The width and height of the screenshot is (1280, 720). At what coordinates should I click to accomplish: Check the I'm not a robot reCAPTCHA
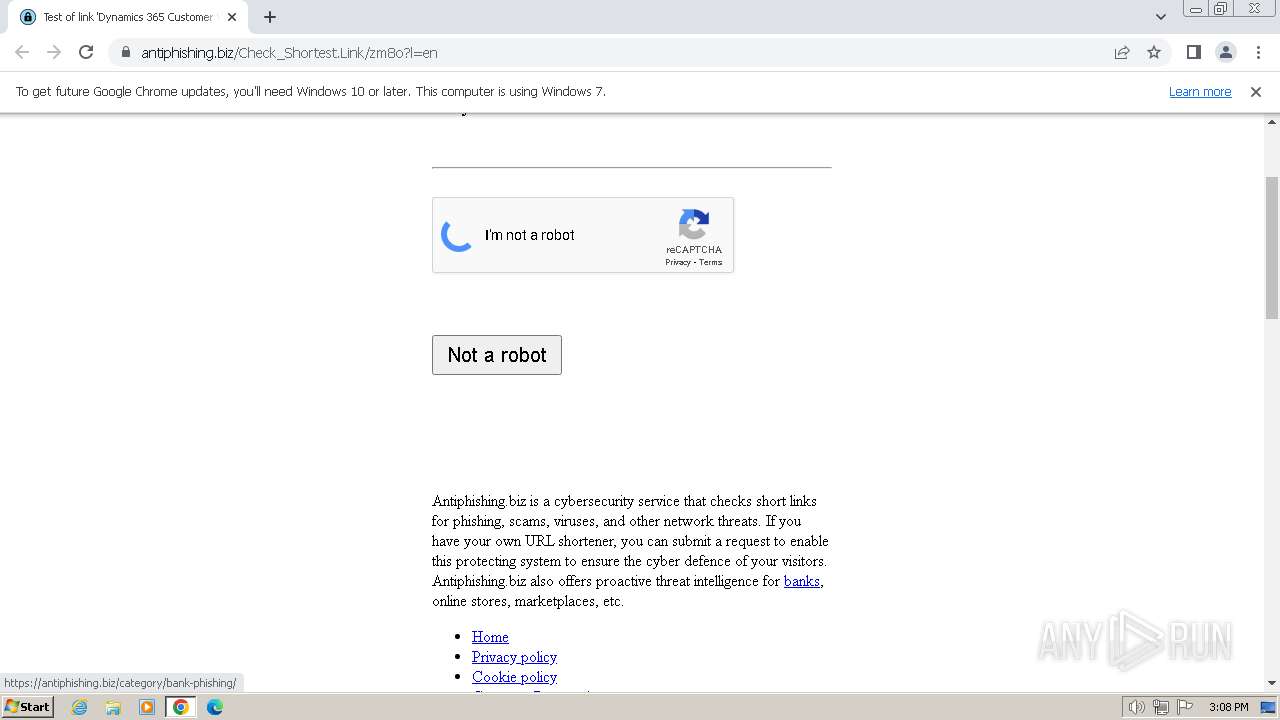[x=457, y=235]
